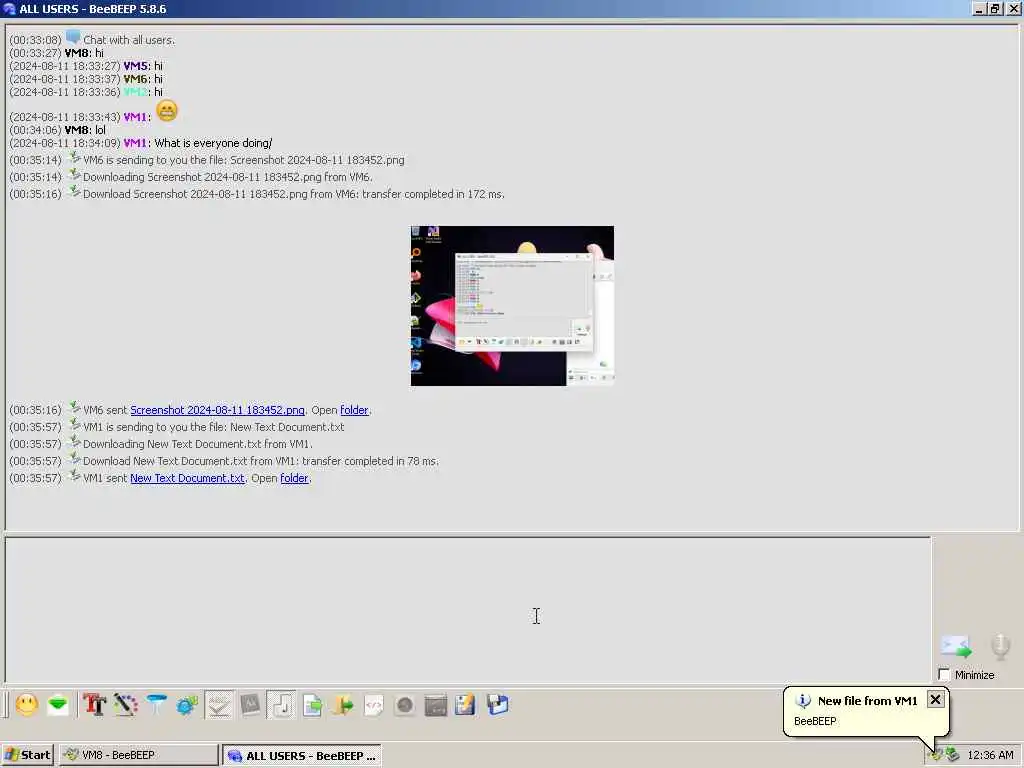Click 'VM1 is sending to you the file' line
The height and width of the screenshot is (768, 1024).
coord(177,427)
